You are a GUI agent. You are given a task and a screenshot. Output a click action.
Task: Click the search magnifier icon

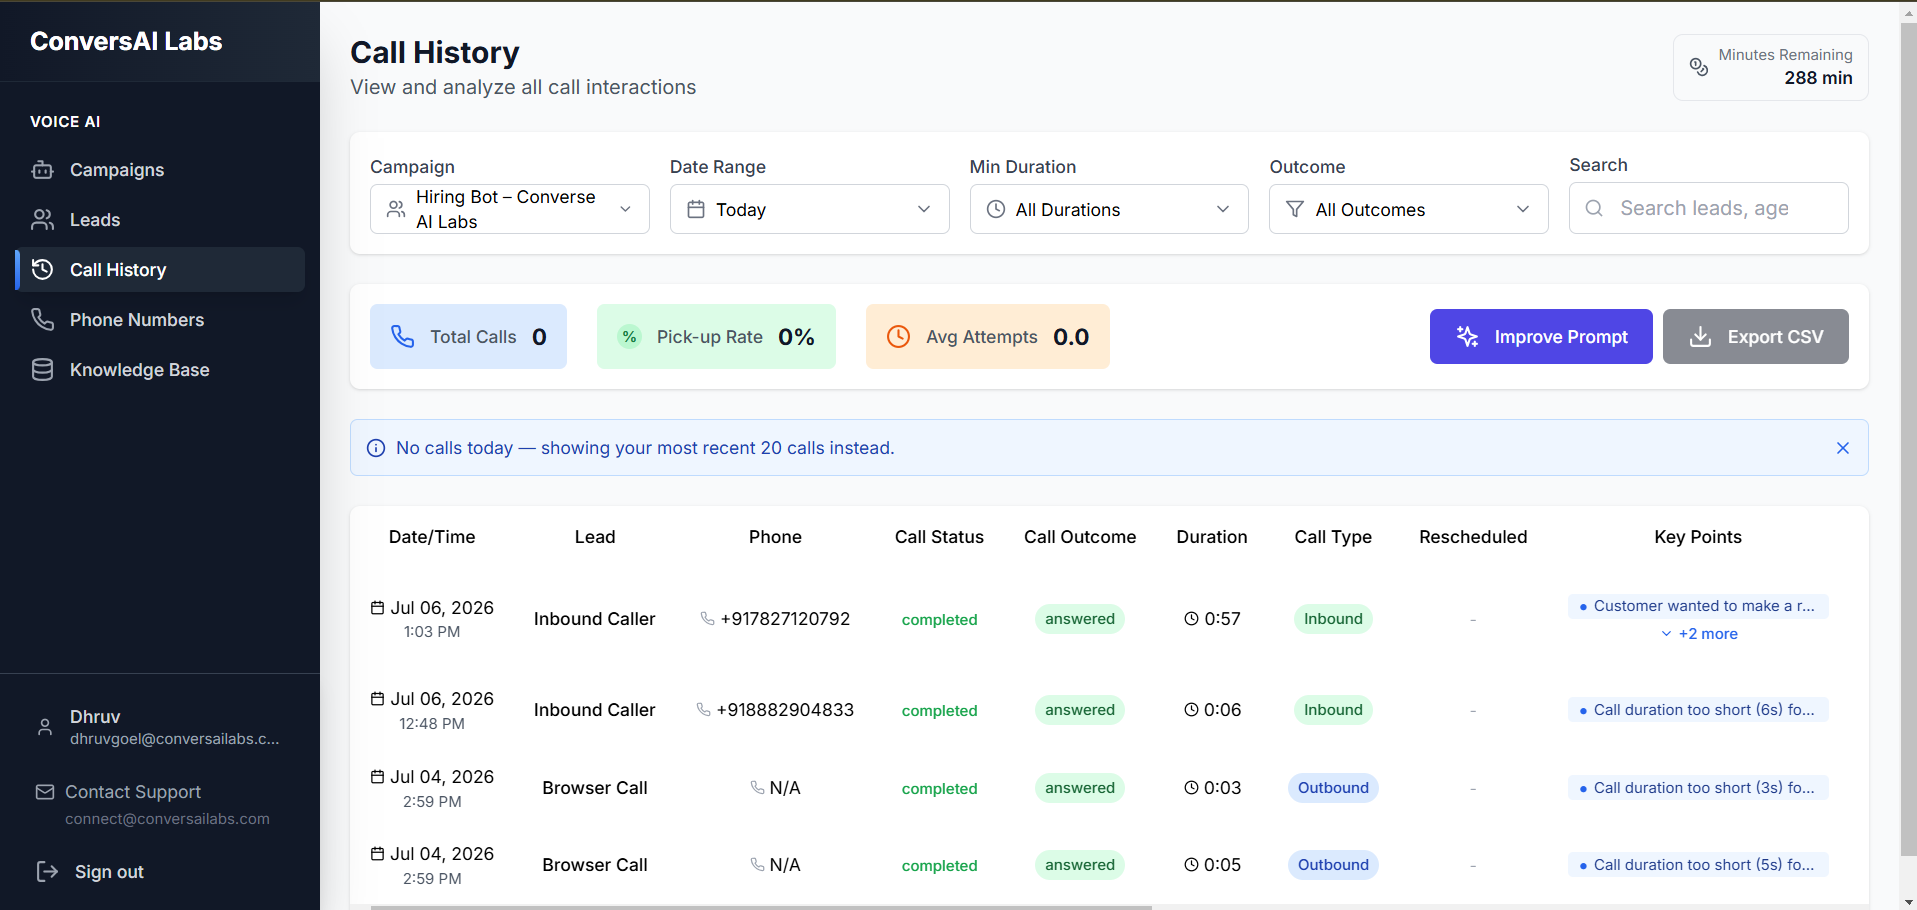[x=1595, y=208]
